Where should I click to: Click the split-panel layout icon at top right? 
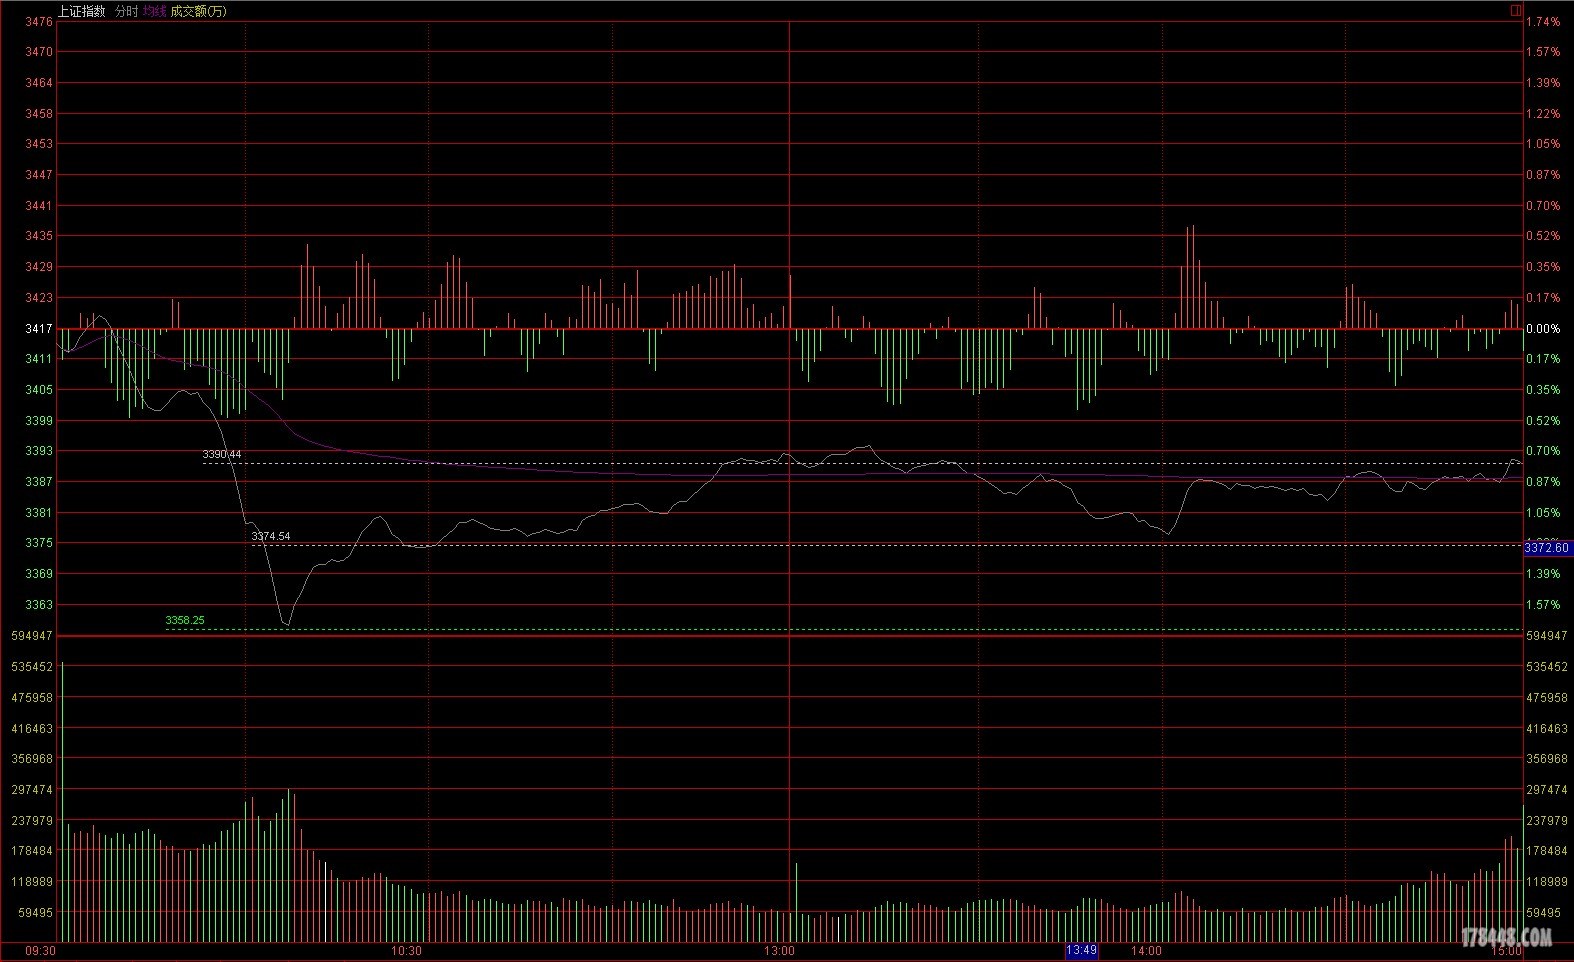1516,10
